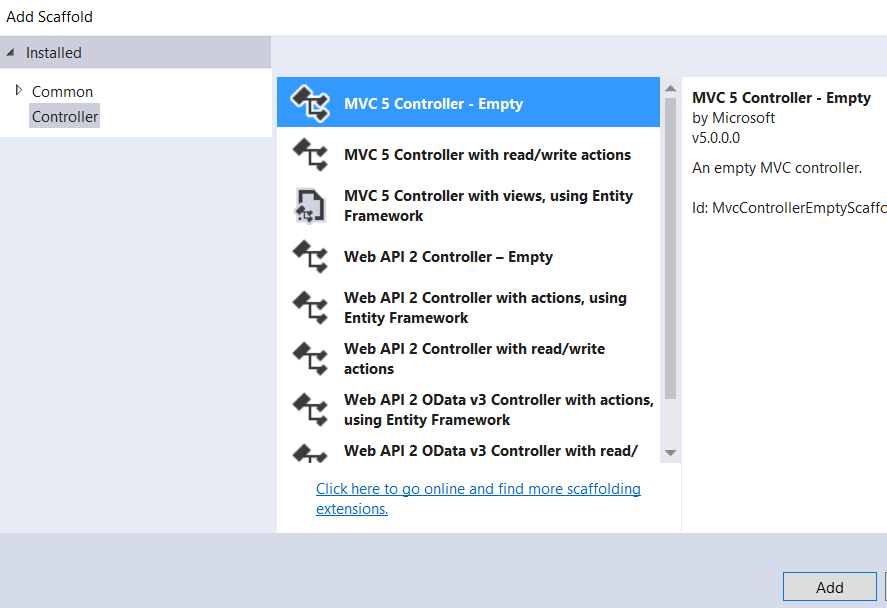Click the Web API 2 actions Entity Framework icon
887x608 pixels.
[x=310, y=307]
